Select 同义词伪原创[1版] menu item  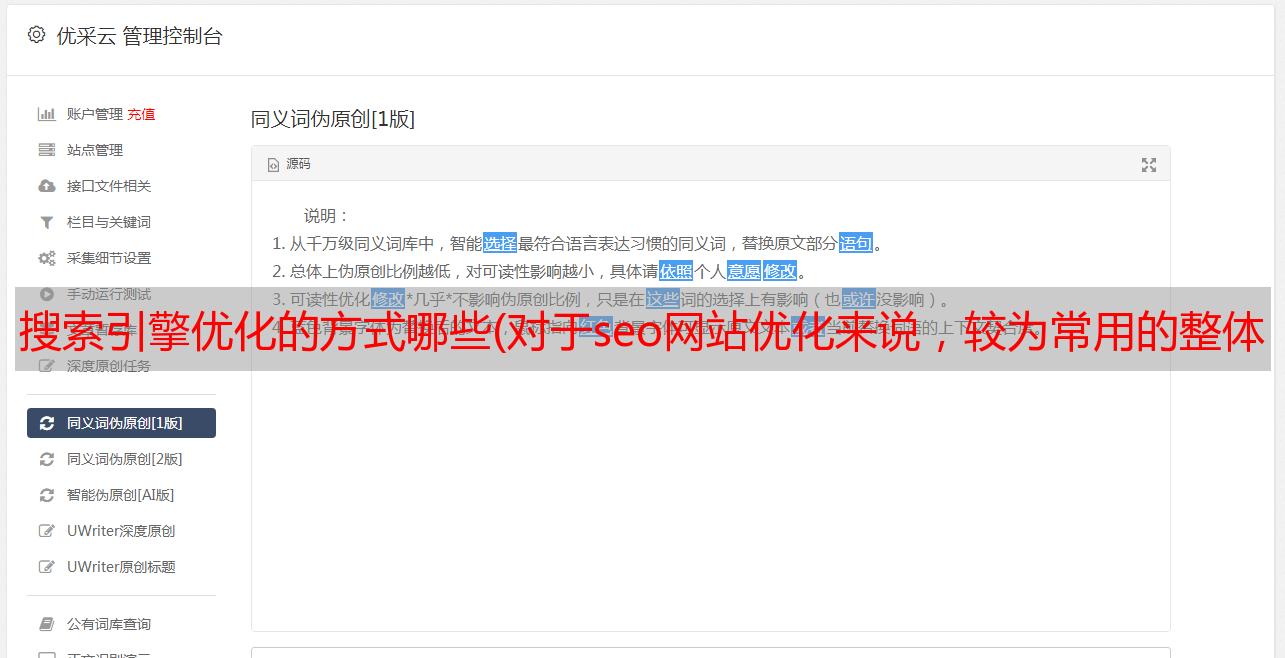click(121, 423)
